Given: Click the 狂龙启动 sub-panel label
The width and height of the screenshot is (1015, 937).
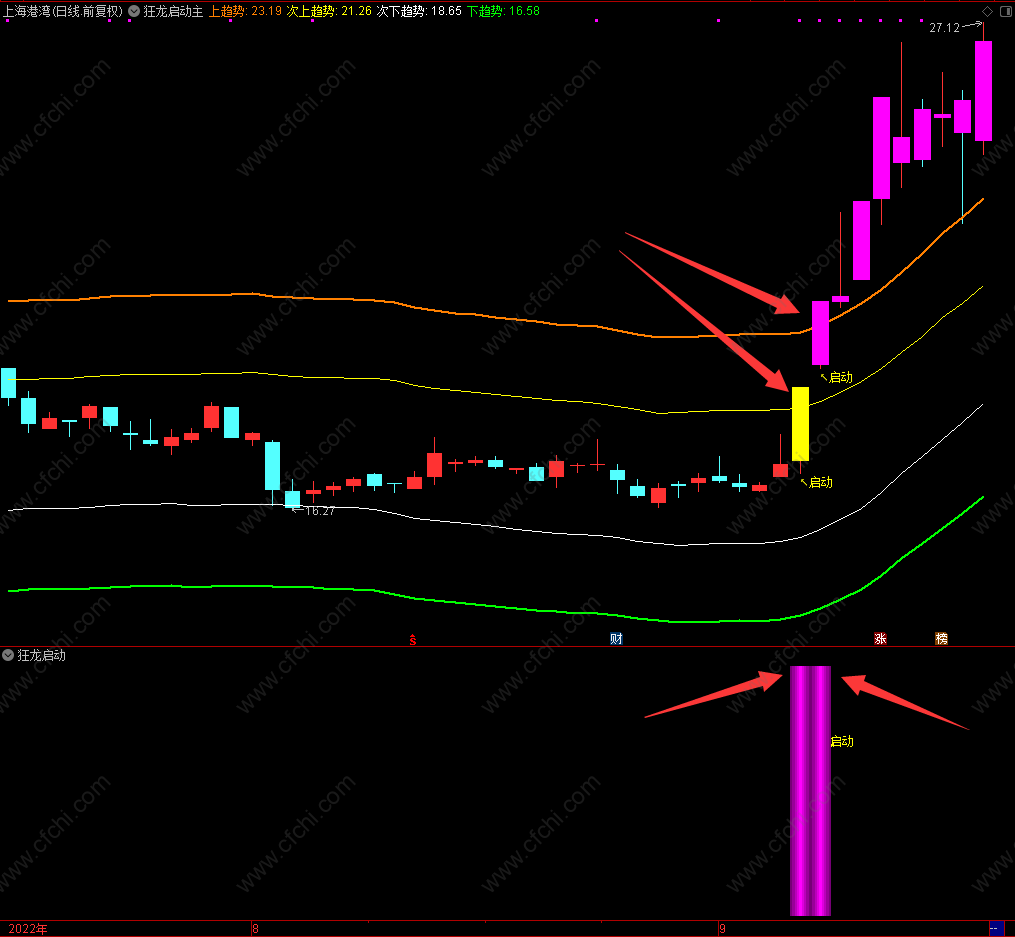Looking at the screenshot, I should click(x=41, y=655).
